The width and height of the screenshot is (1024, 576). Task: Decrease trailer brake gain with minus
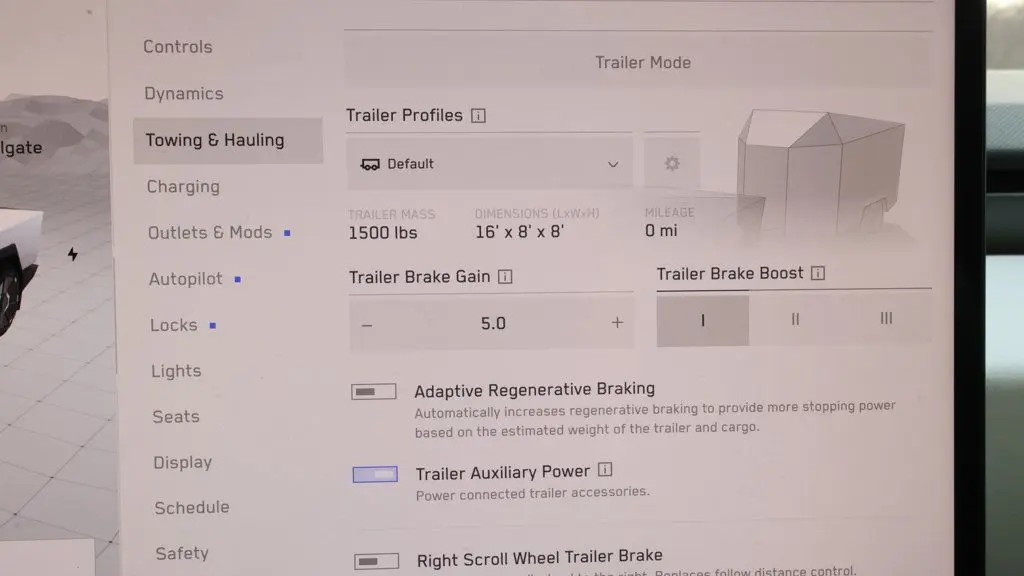(x=367, y=325)
